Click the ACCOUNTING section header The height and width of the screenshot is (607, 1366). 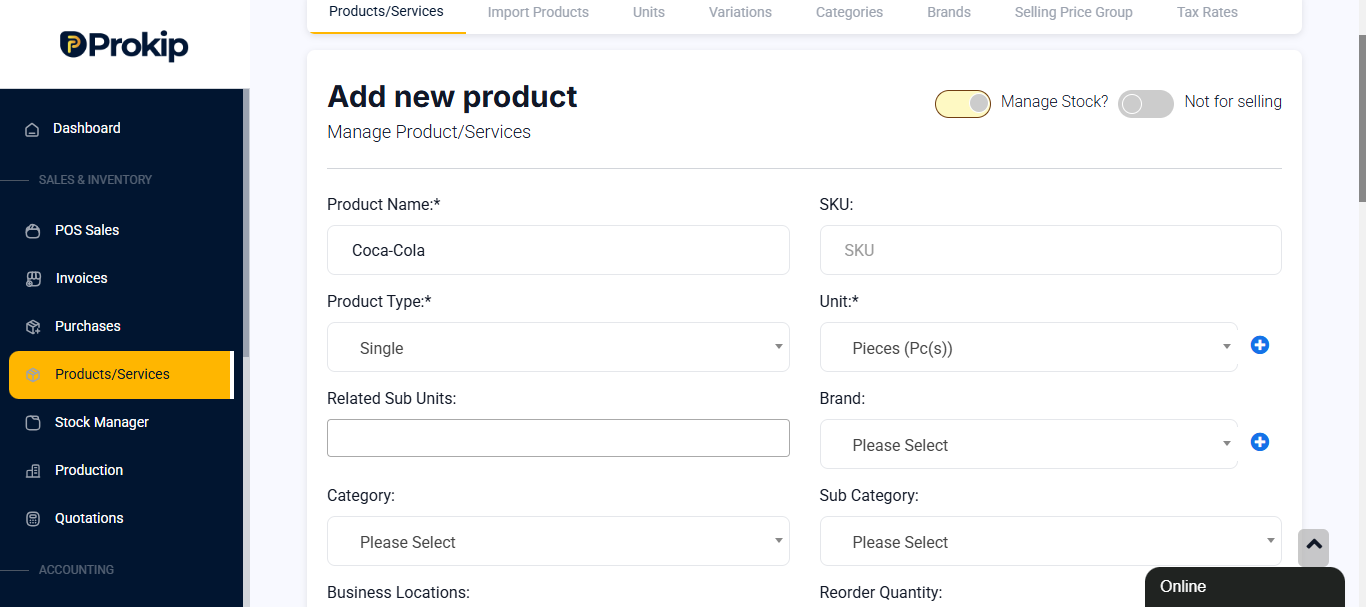(76, 570)
